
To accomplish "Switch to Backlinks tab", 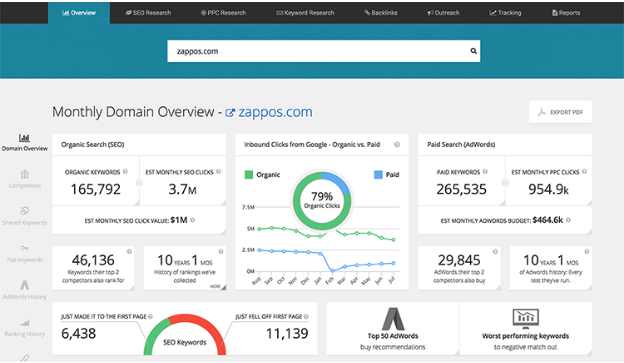I will point(381,13).
